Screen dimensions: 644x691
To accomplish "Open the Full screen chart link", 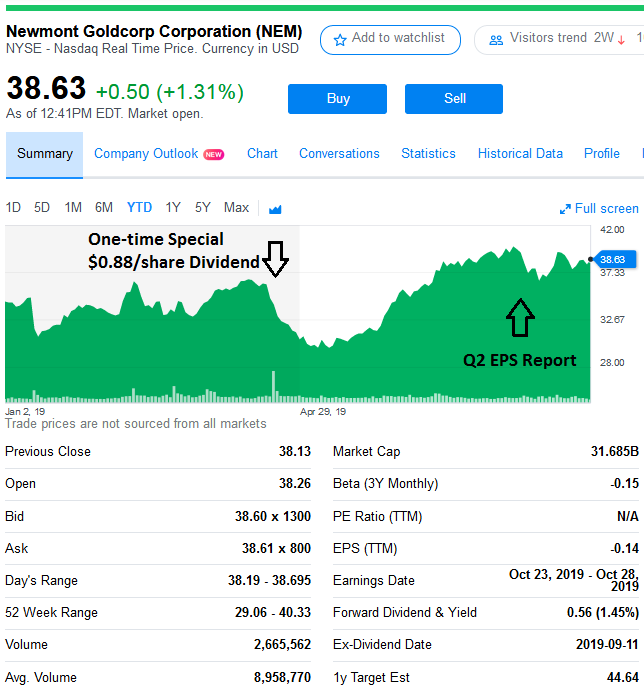I will click(x=599, y=208).
